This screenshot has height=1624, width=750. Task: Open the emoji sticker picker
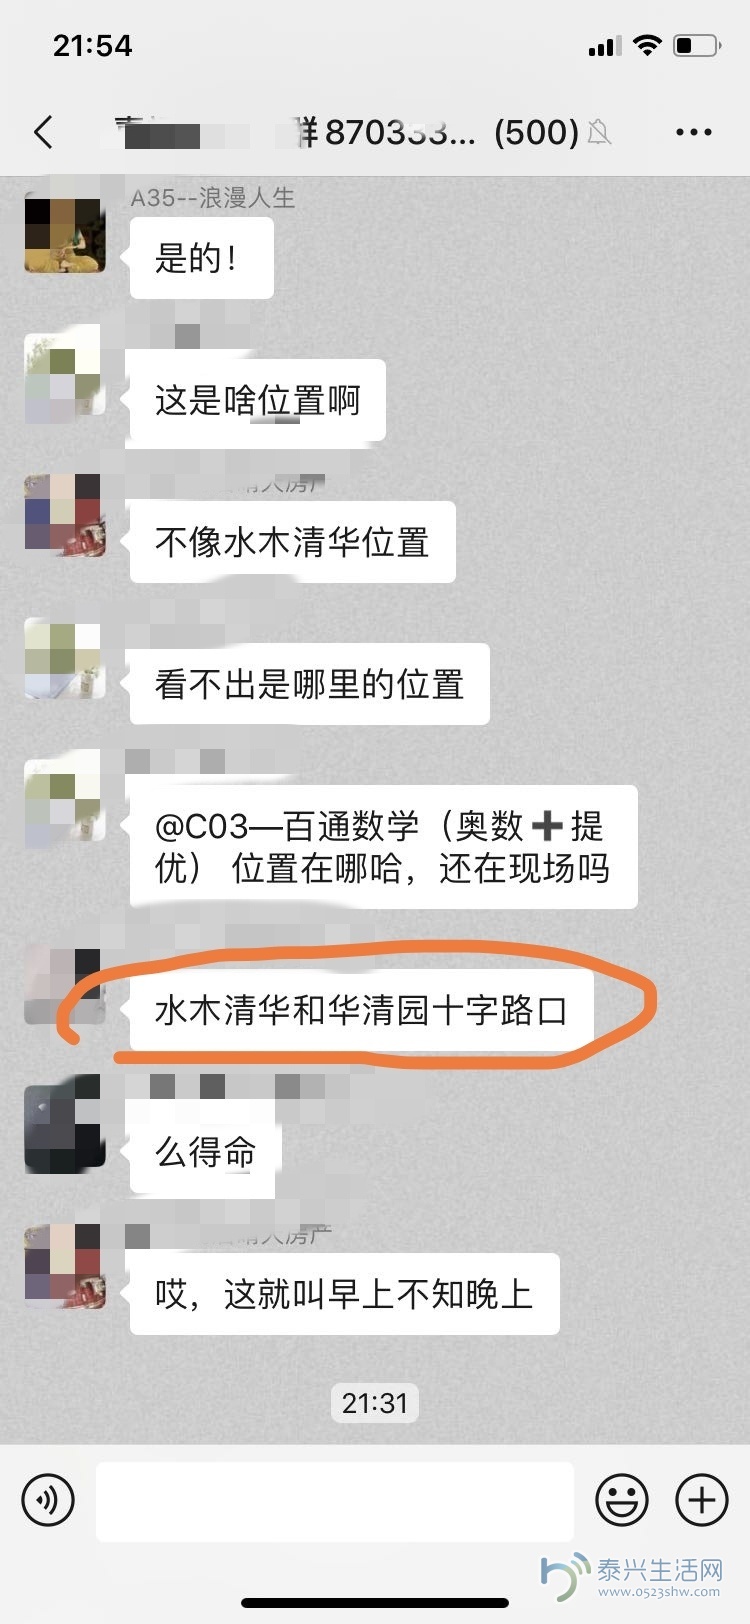[x=622, y=1500]
